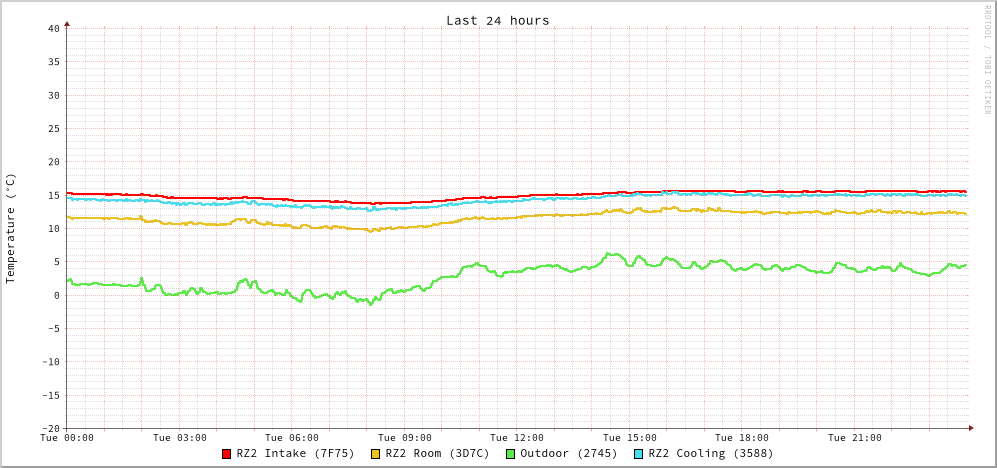The height and width of the screenshot is (468, 997).
Task: Select the RZ2 Intake (7F75) legend label
Action: (x=295, y=454)
